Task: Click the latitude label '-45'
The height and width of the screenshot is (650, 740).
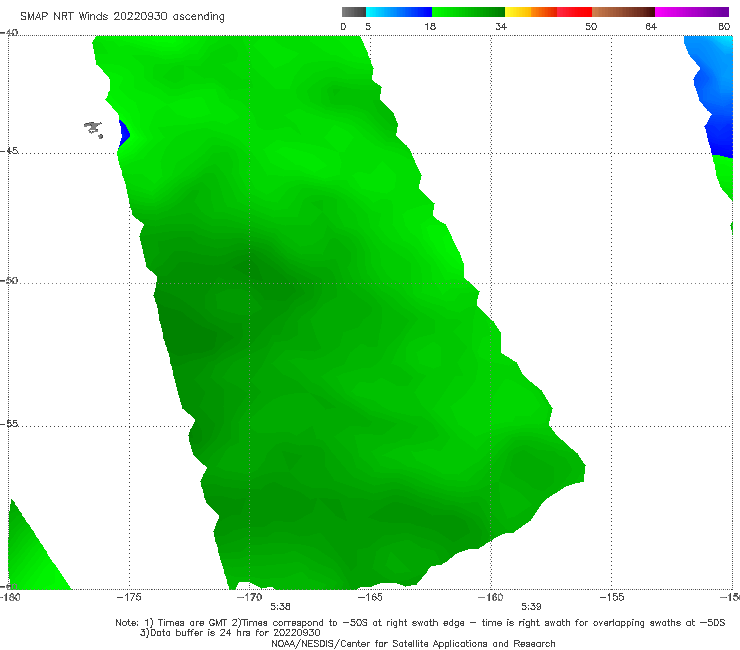Action: pos(9,151)
